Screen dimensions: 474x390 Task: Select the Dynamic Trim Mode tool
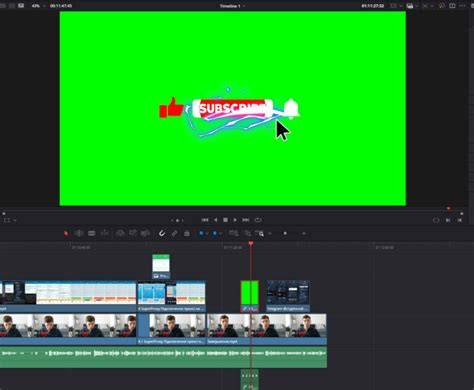point(92,233)
